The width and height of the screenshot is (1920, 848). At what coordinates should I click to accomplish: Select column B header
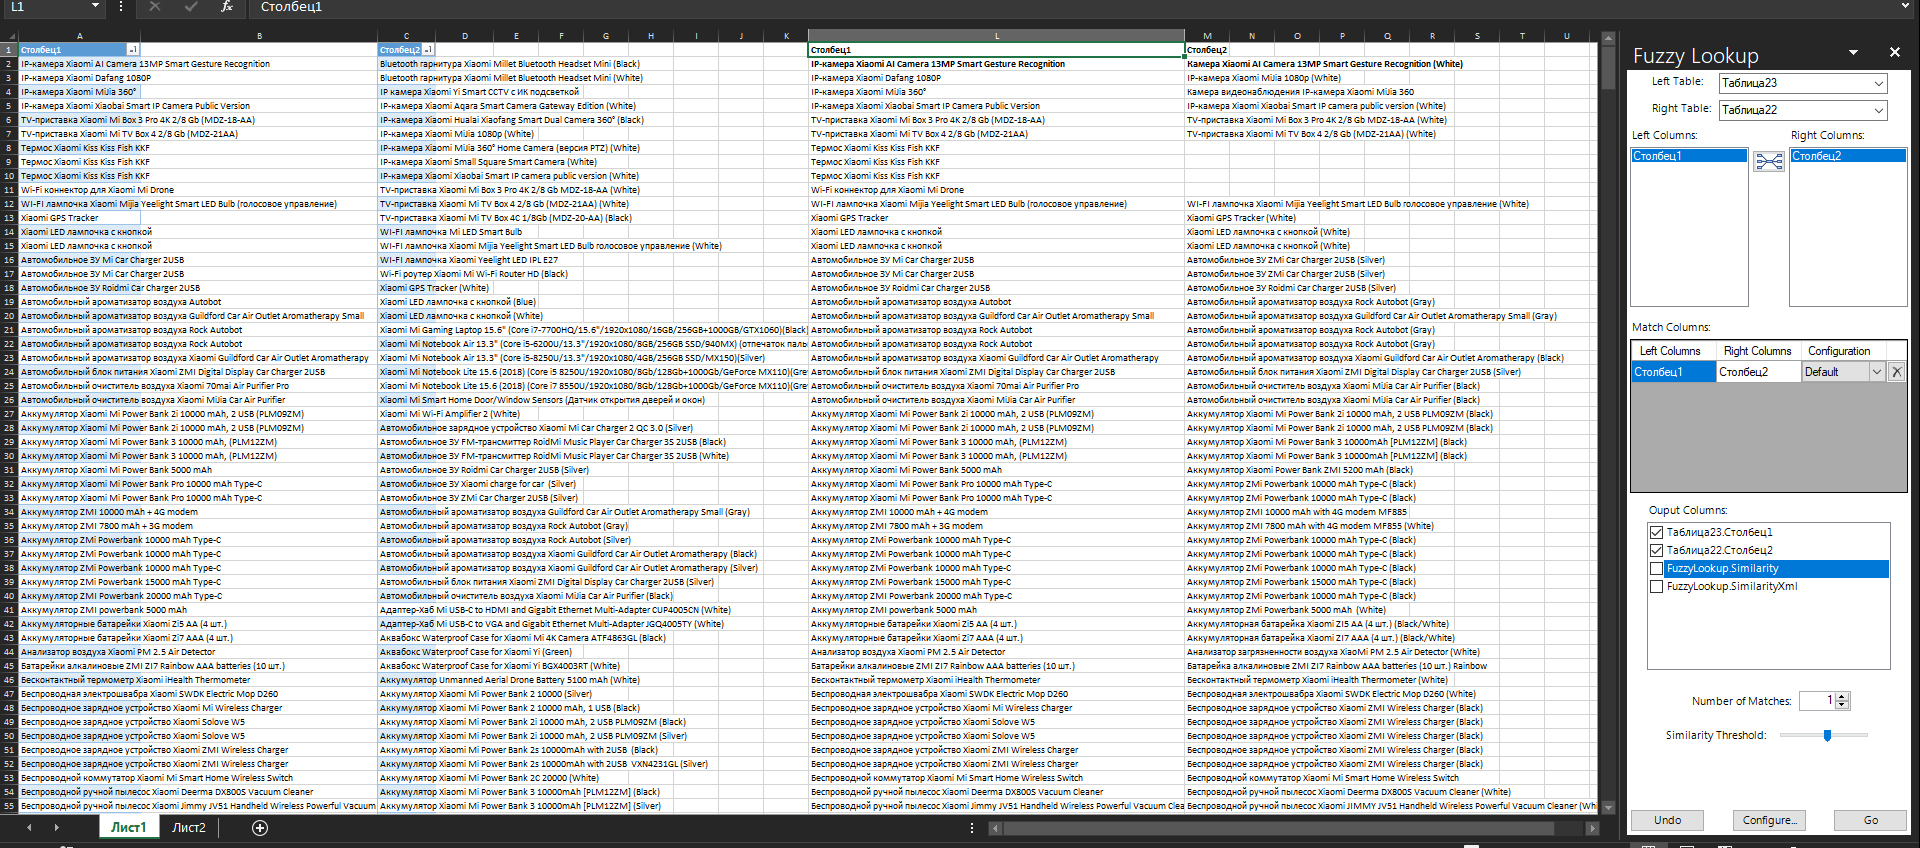(x=258, y=36)
